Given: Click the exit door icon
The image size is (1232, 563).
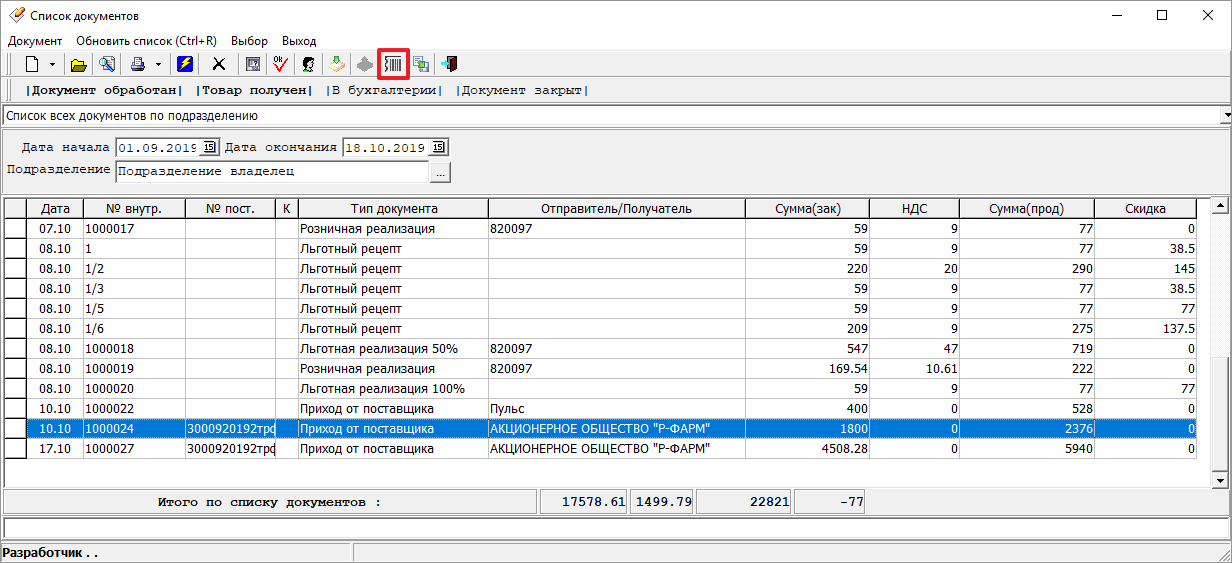Looking at the screenshot, I should (450, 64).
